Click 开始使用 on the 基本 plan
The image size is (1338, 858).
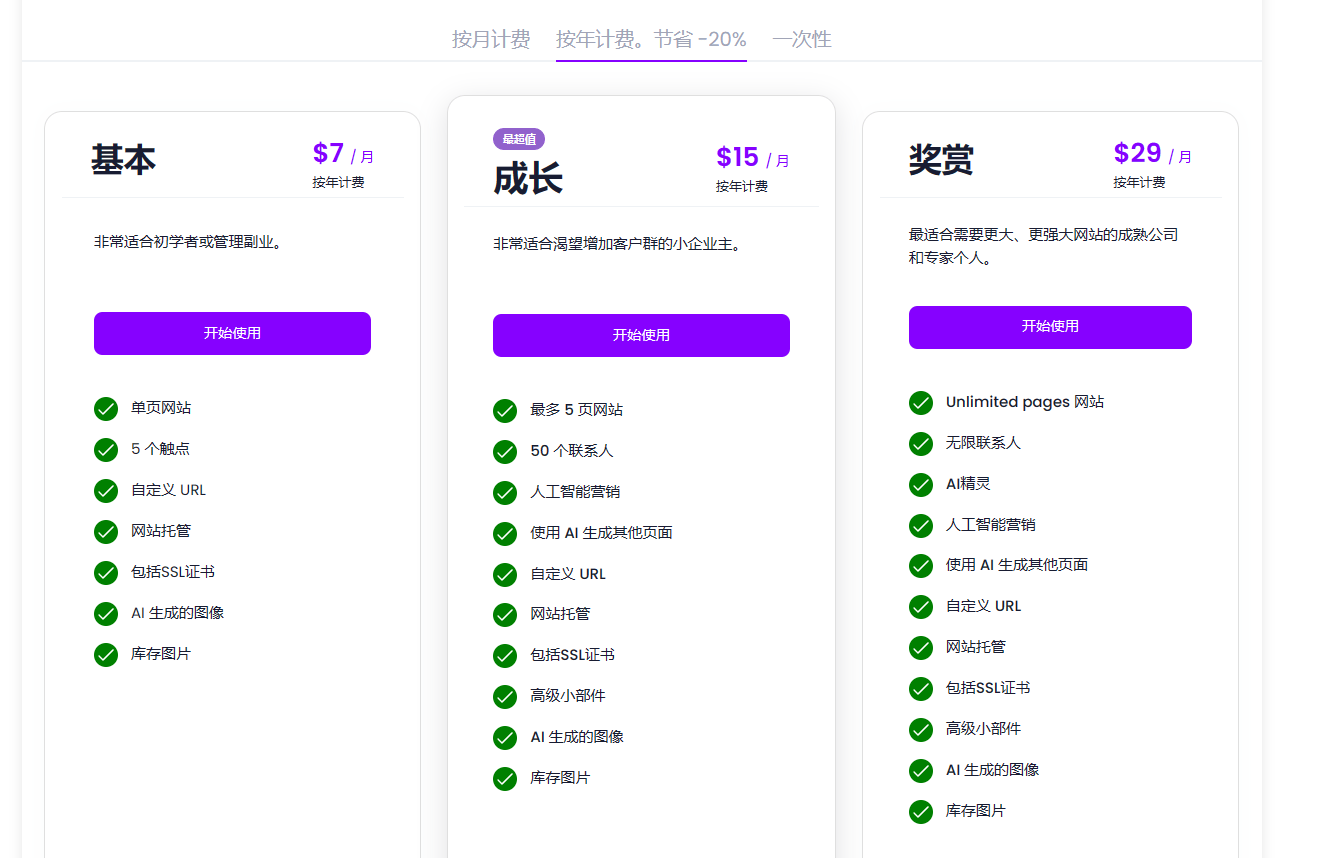coord(232,333)
